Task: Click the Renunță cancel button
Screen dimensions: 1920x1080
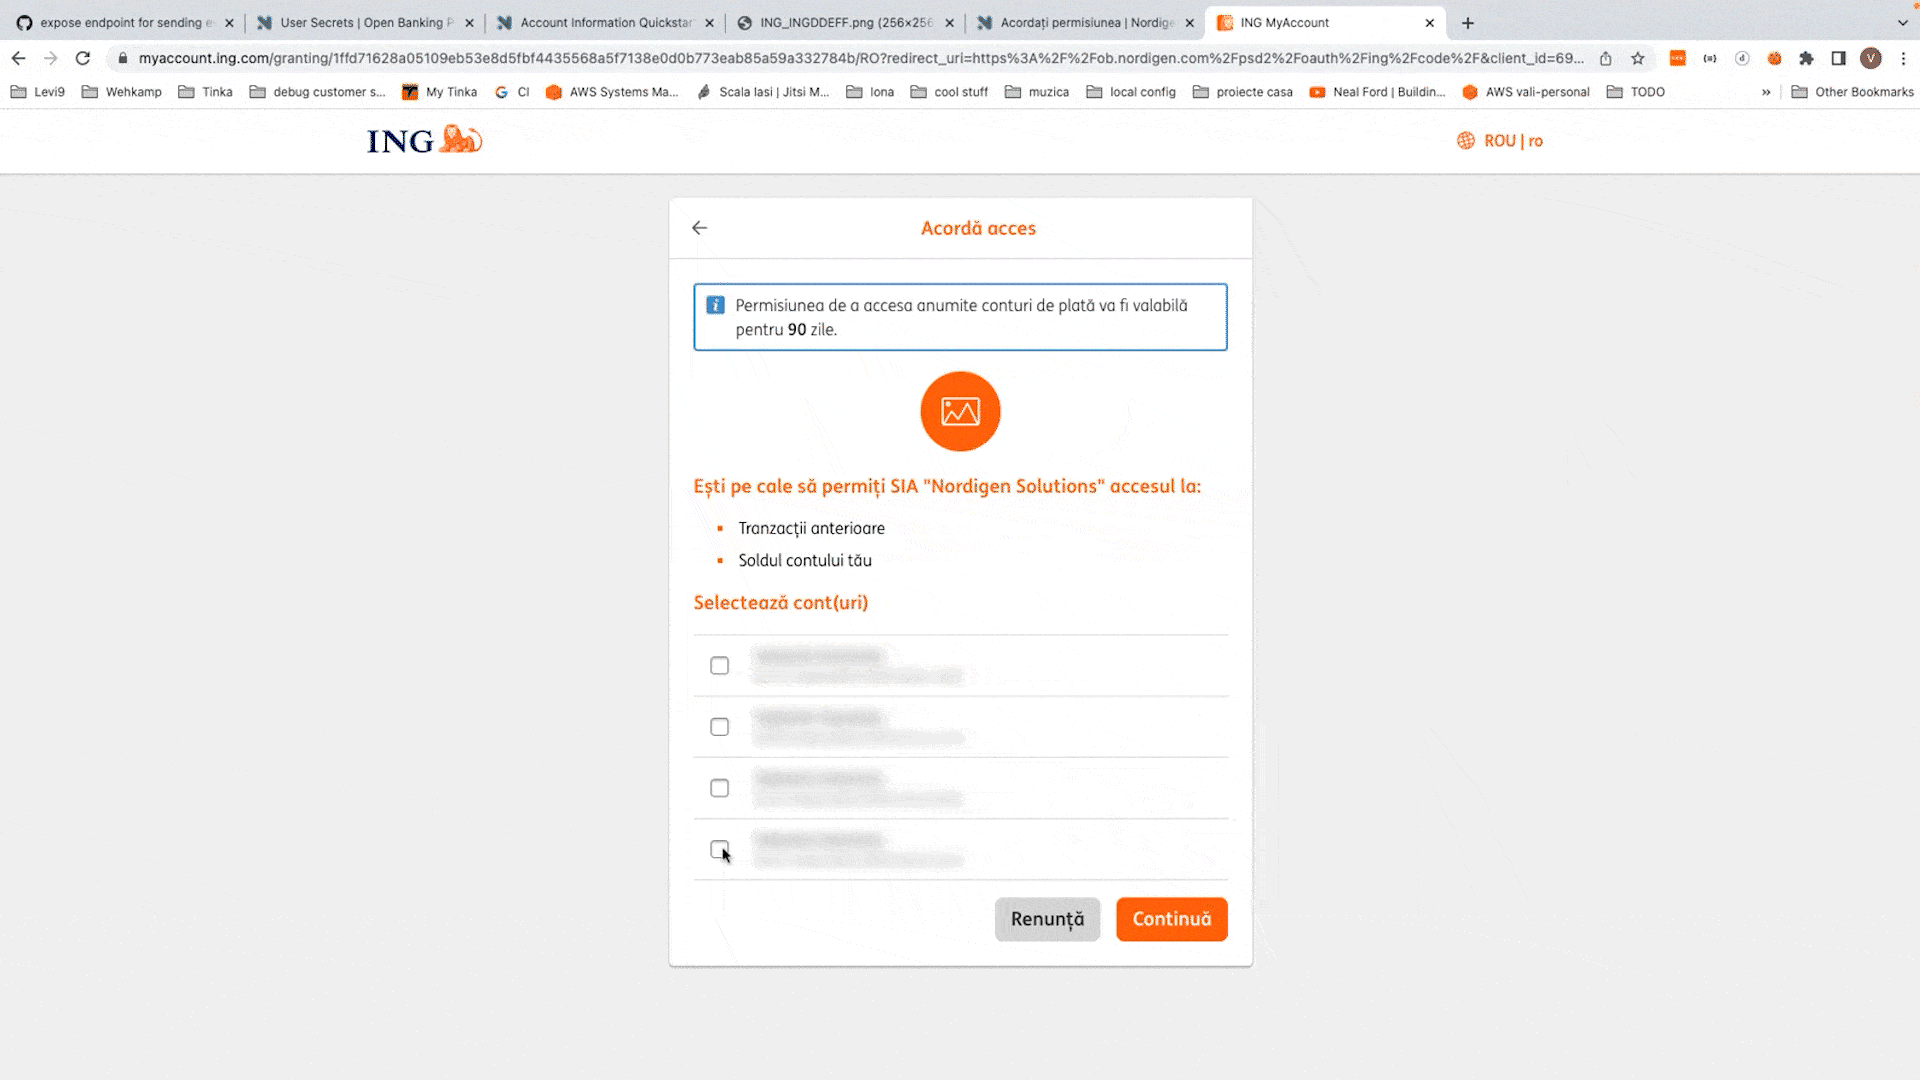Action: (x=1047, y=919)
